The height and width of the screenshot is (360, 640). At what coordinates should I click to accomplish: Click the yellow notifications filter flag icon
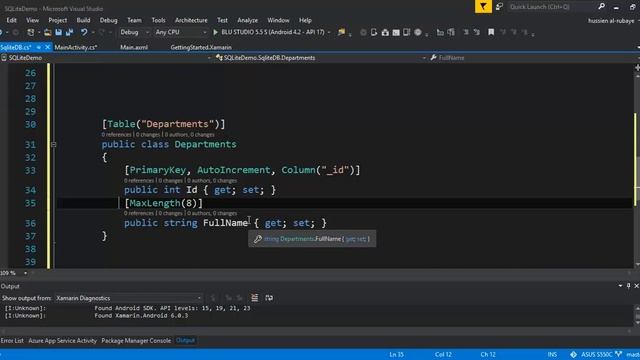[483, 7]
